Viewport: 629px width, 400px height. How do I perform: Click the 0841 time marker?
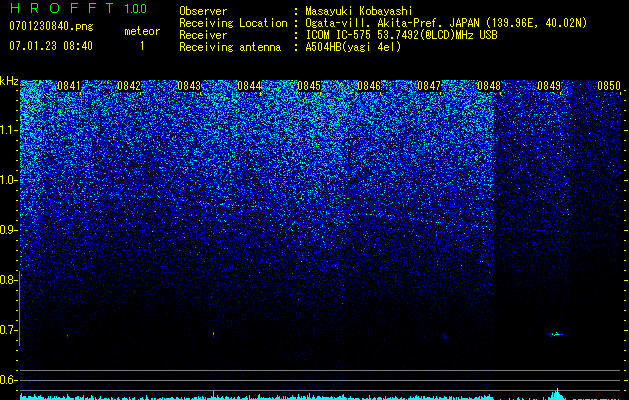click(69, 86)
